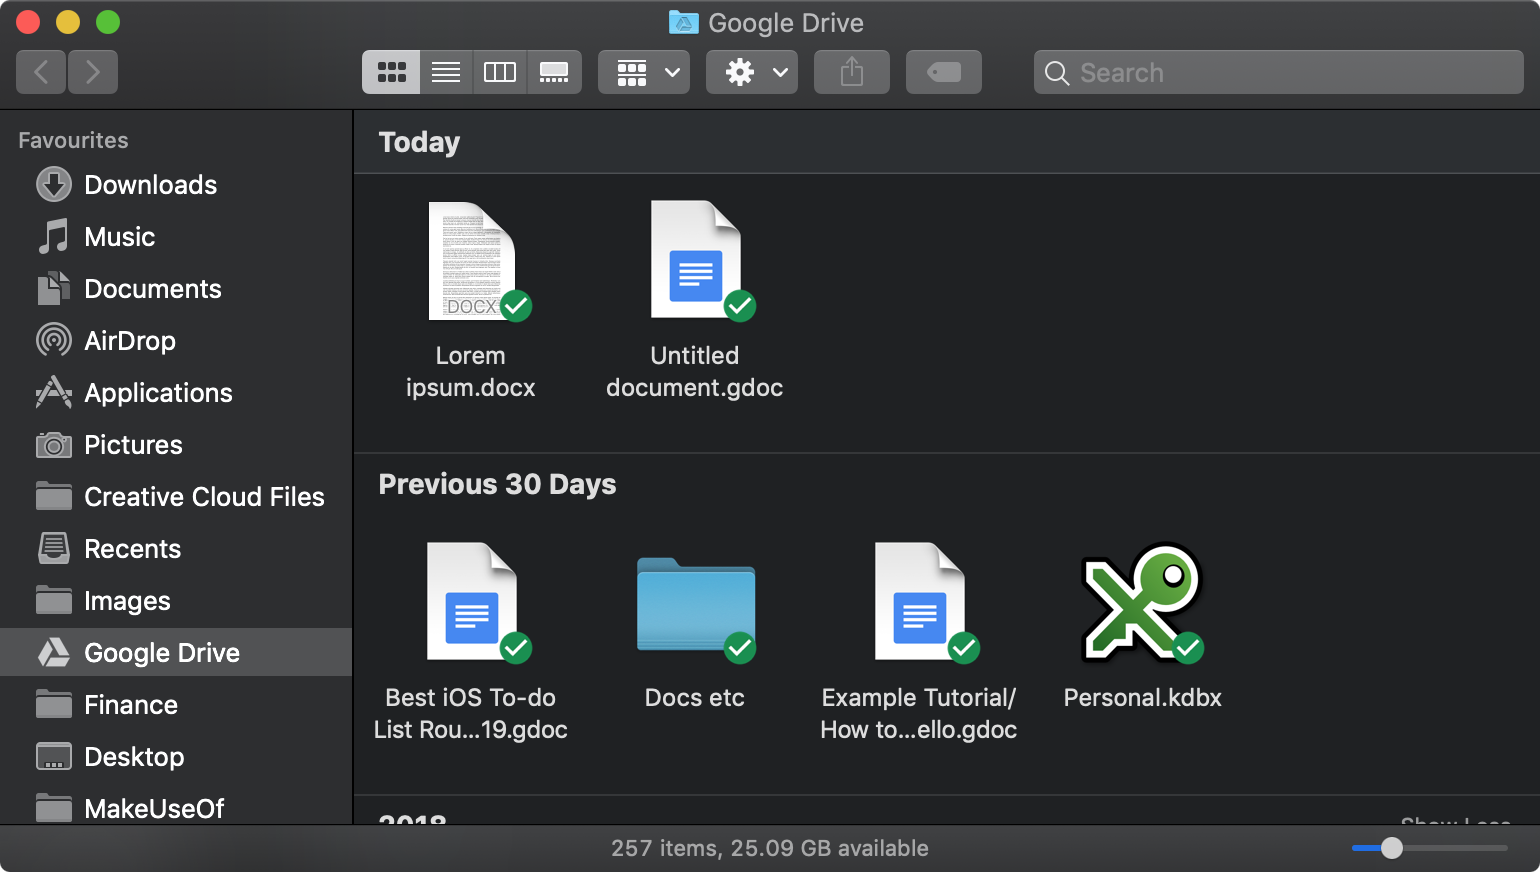Open the gear action menu
Image resolution: width=1540 pixels, height=872 pixels.
(752, 72)
